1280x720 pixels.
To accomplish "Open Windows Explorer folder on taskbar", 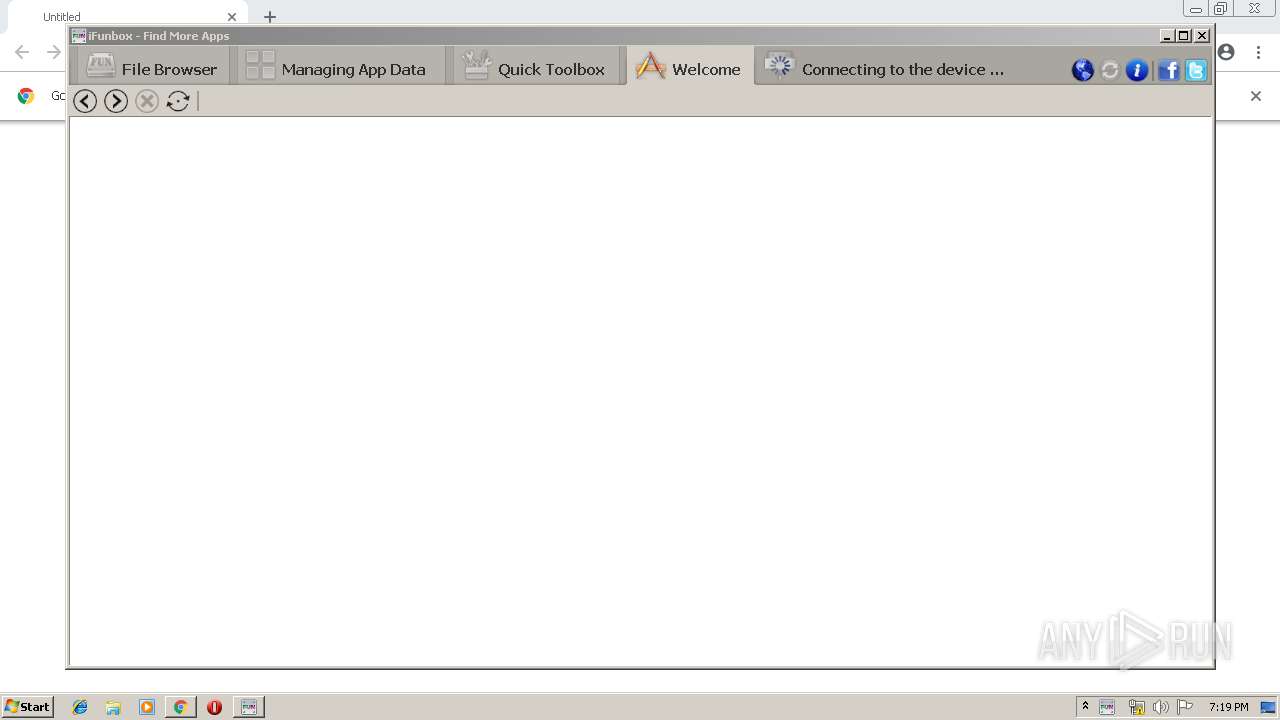I will [113, 707].
